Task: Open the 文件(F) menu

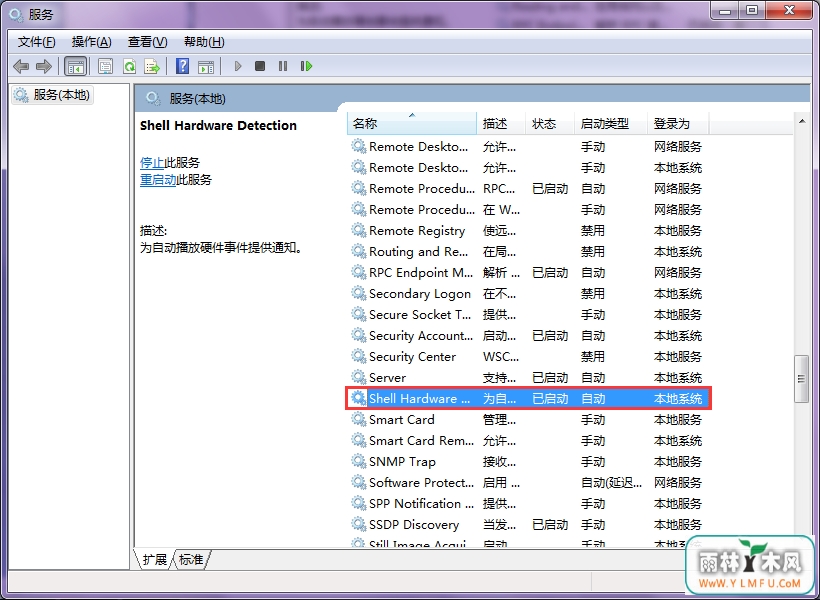Action: [37, 42]
